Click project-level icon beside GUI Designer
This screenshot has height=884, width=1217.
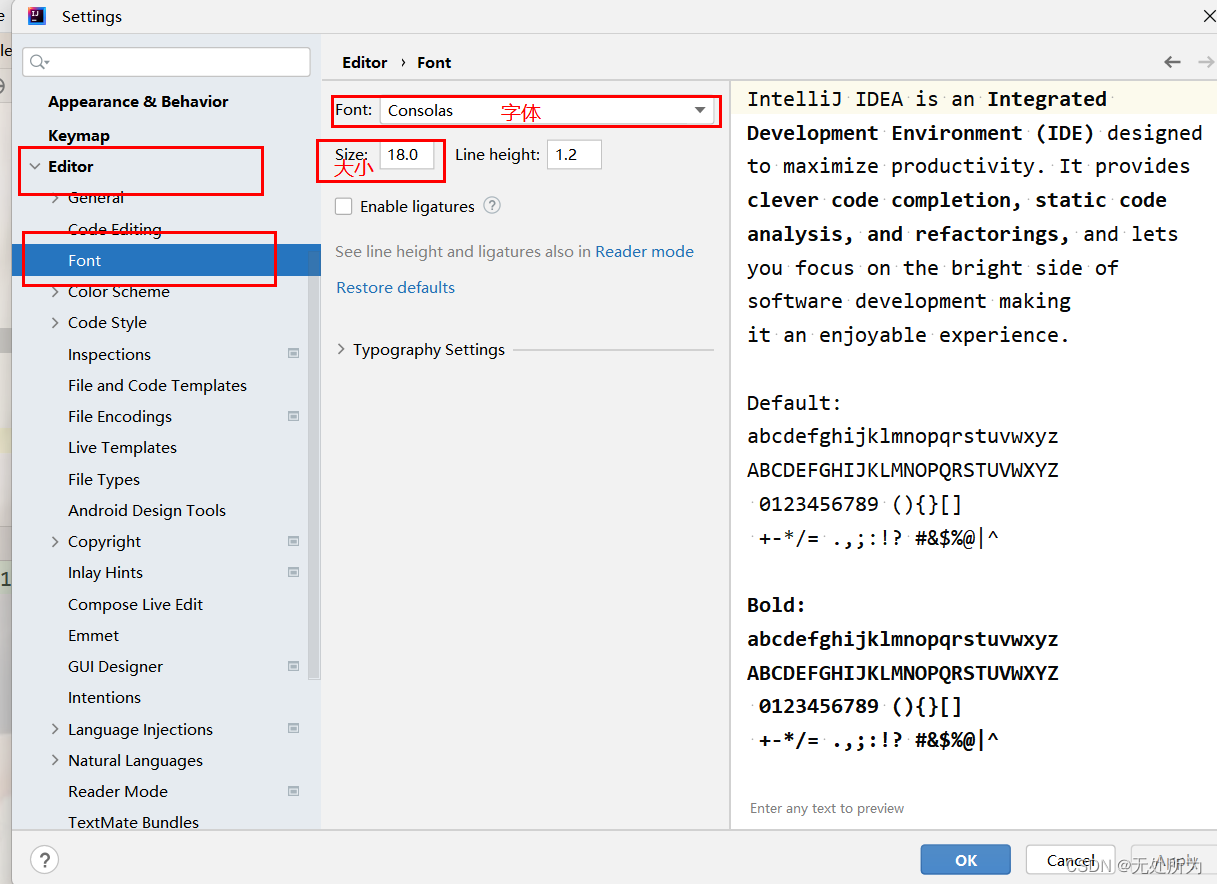293,666
